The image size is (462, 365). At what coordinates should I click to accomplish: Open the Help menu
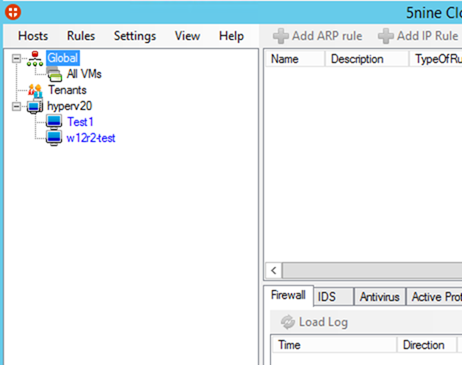tap(231, 36)
